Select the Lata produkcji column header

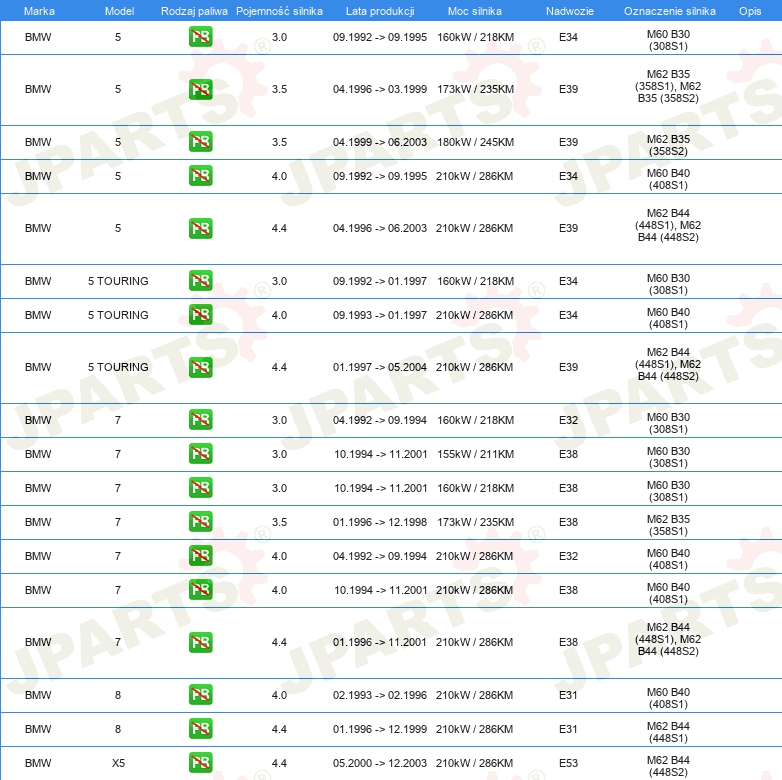point(379,10)
